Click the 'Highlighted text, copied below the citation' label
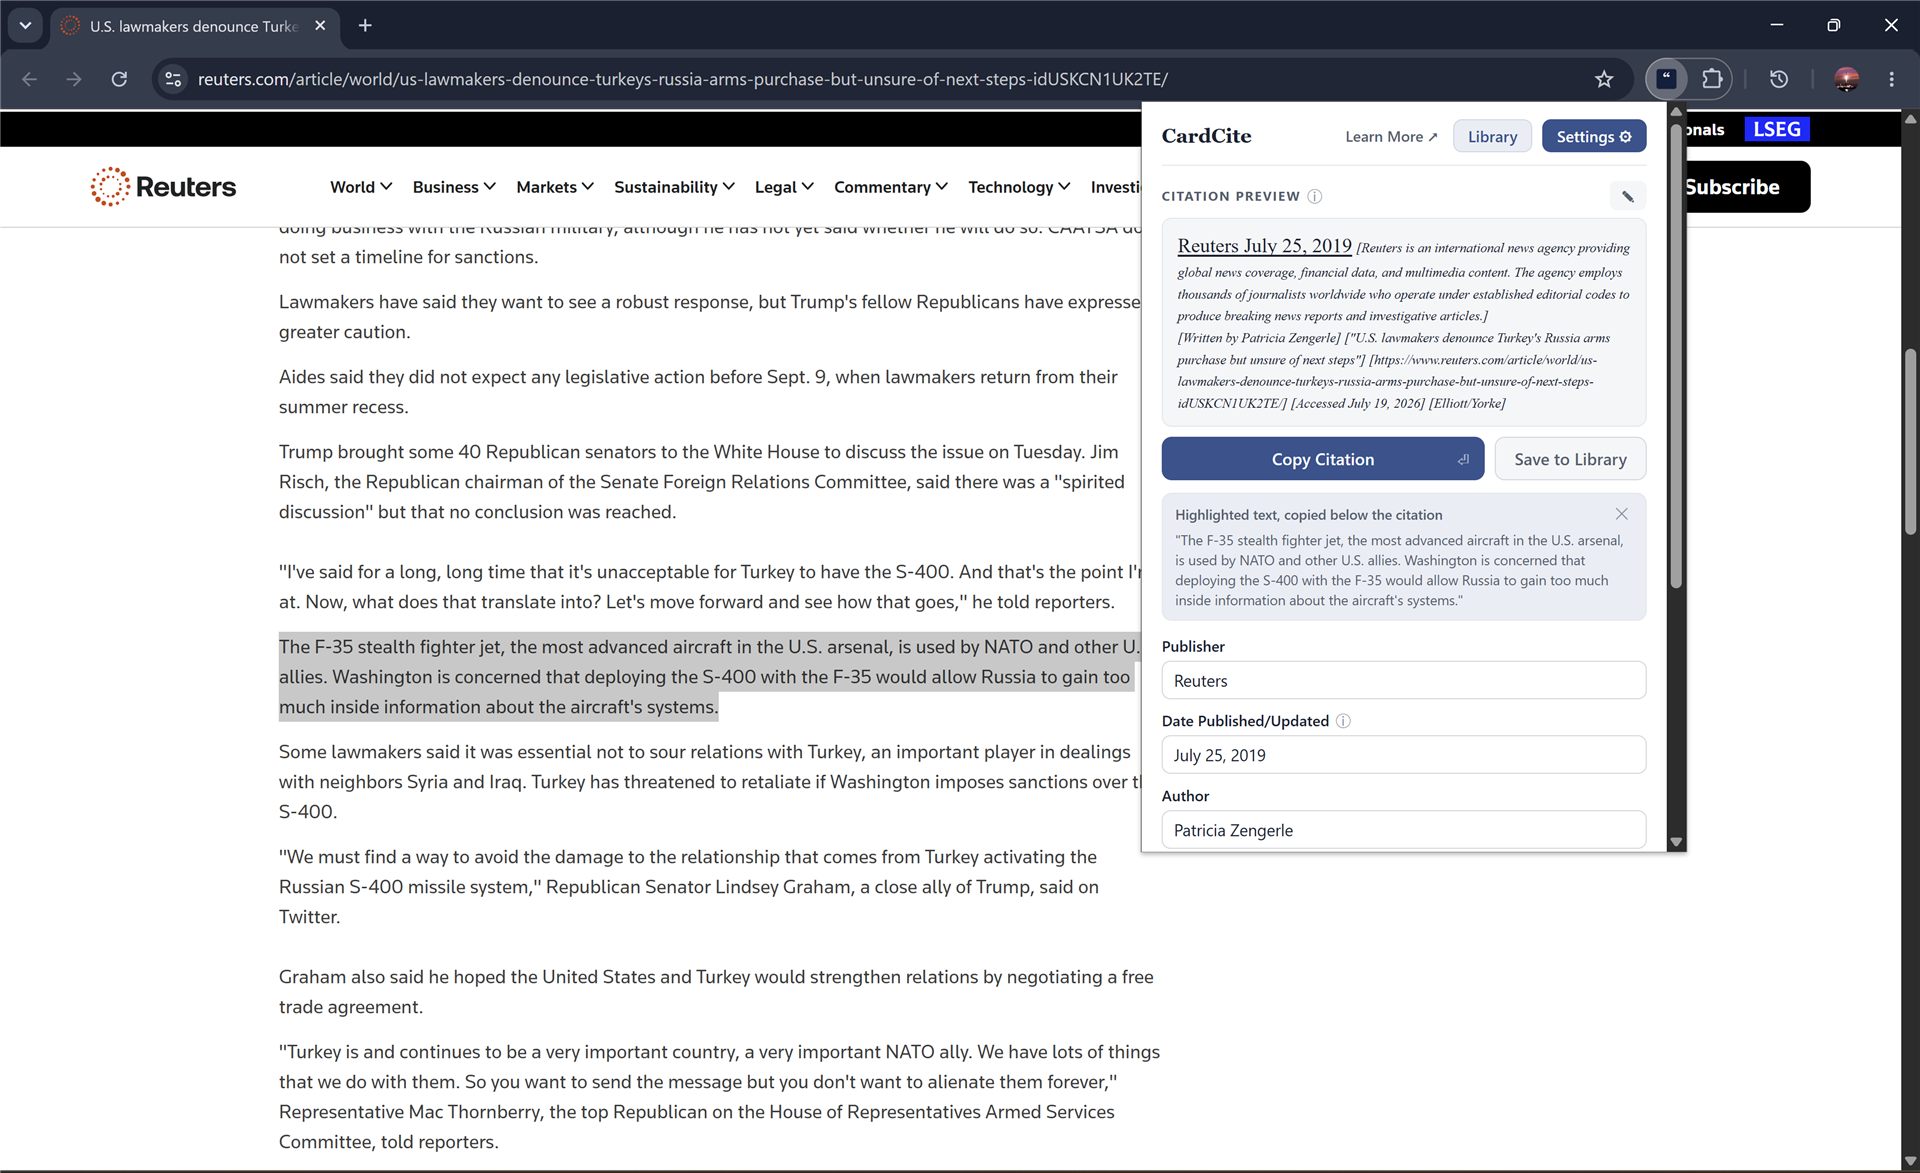The height and width of the screenshot is (1173, 1920). [1308, 515]
